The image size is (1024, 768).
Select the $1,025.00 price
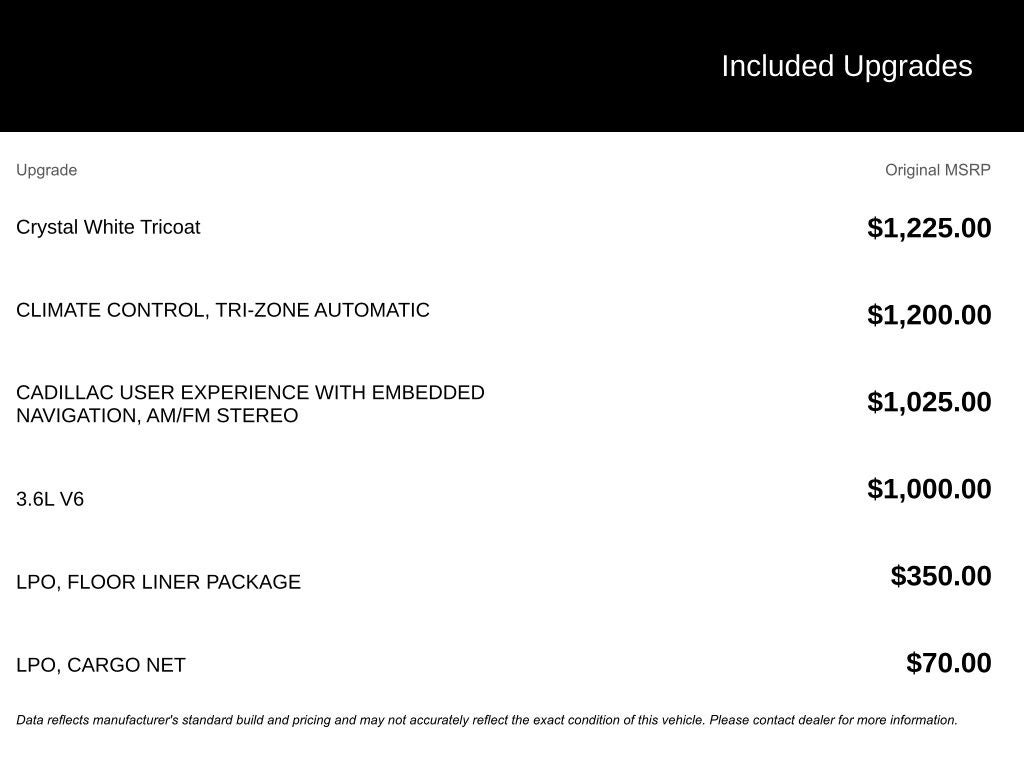tap(929, 402)
